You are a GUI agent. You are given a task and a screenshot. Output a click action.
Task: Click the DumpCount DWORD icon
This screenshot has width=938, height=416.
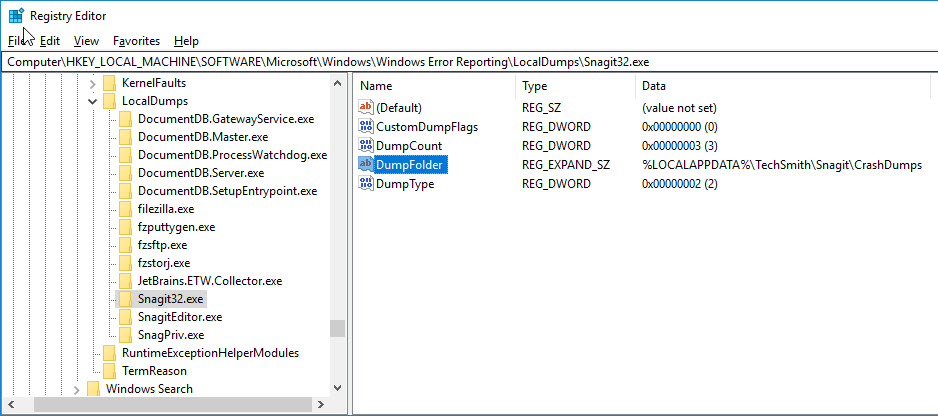366,145
